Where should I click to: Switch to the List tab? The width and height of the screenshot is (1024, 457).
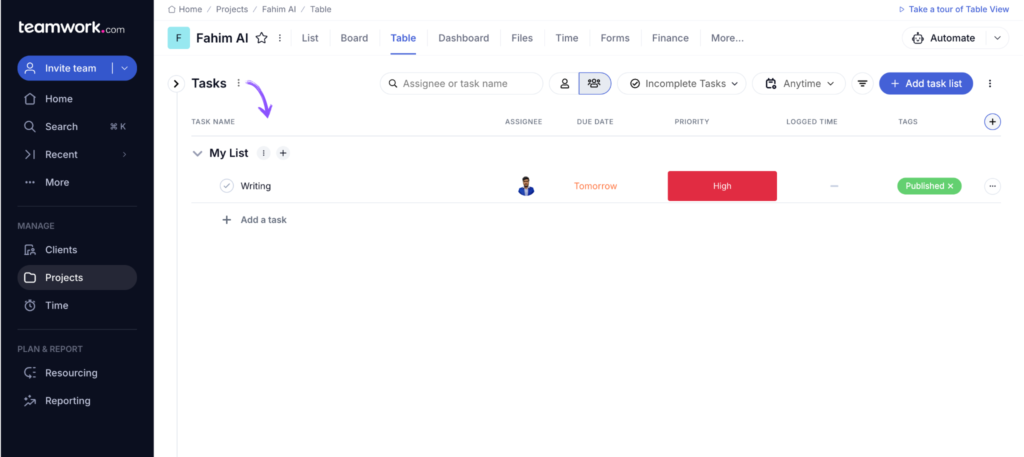click(x=310, y=38)
